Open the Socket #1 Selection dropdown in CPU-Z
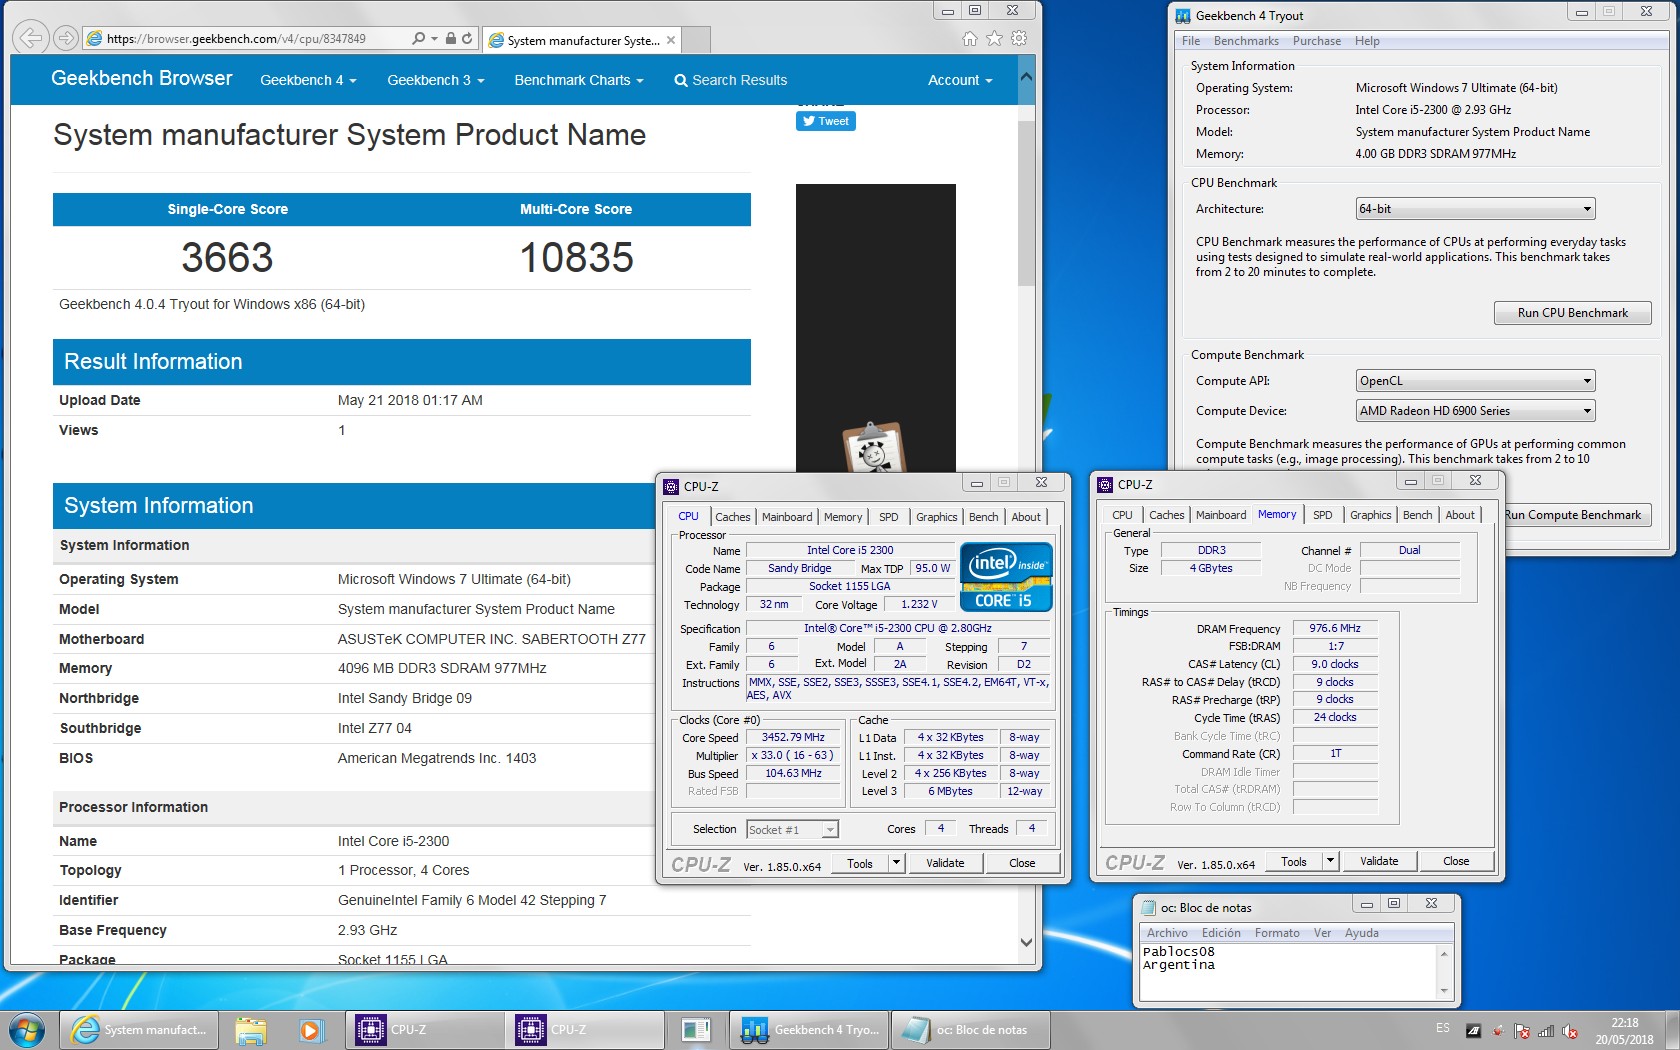The image size is (1680, 1050). (x=792, y=829)
